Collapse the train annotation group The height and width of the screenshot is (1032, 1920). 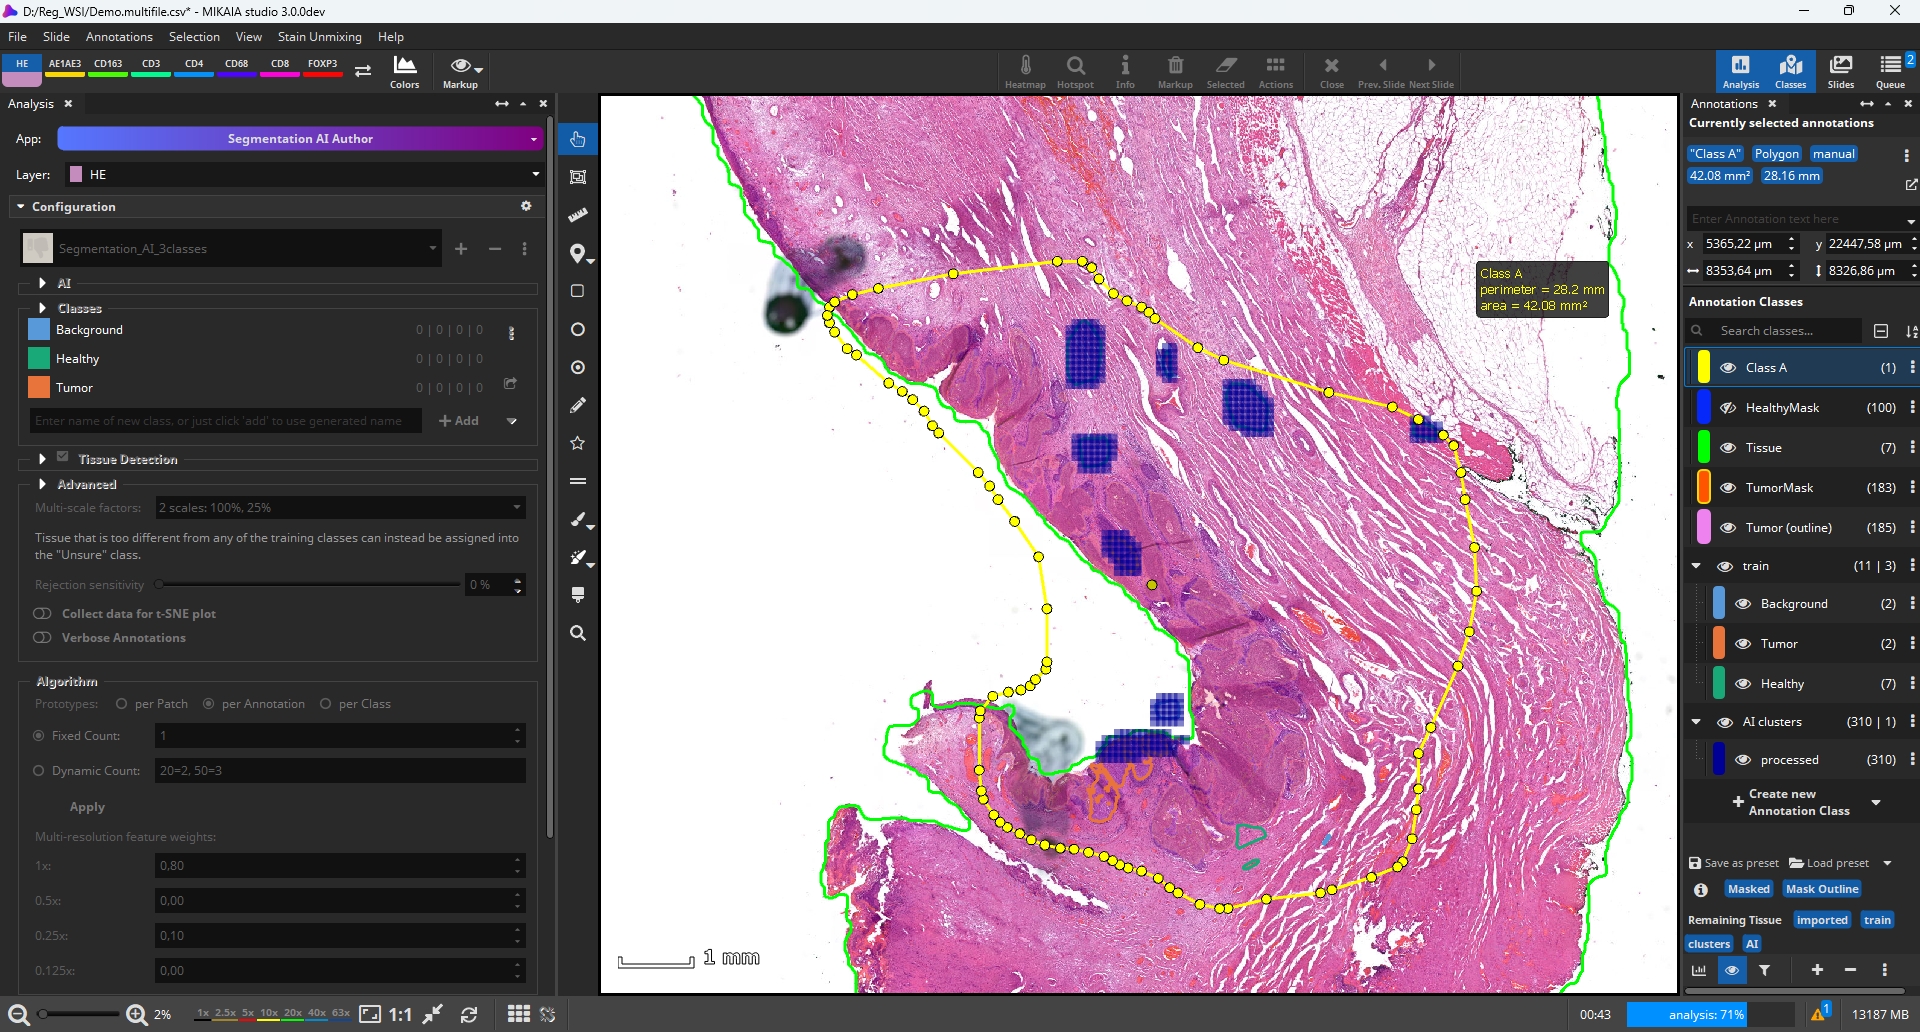(1697, 566)
